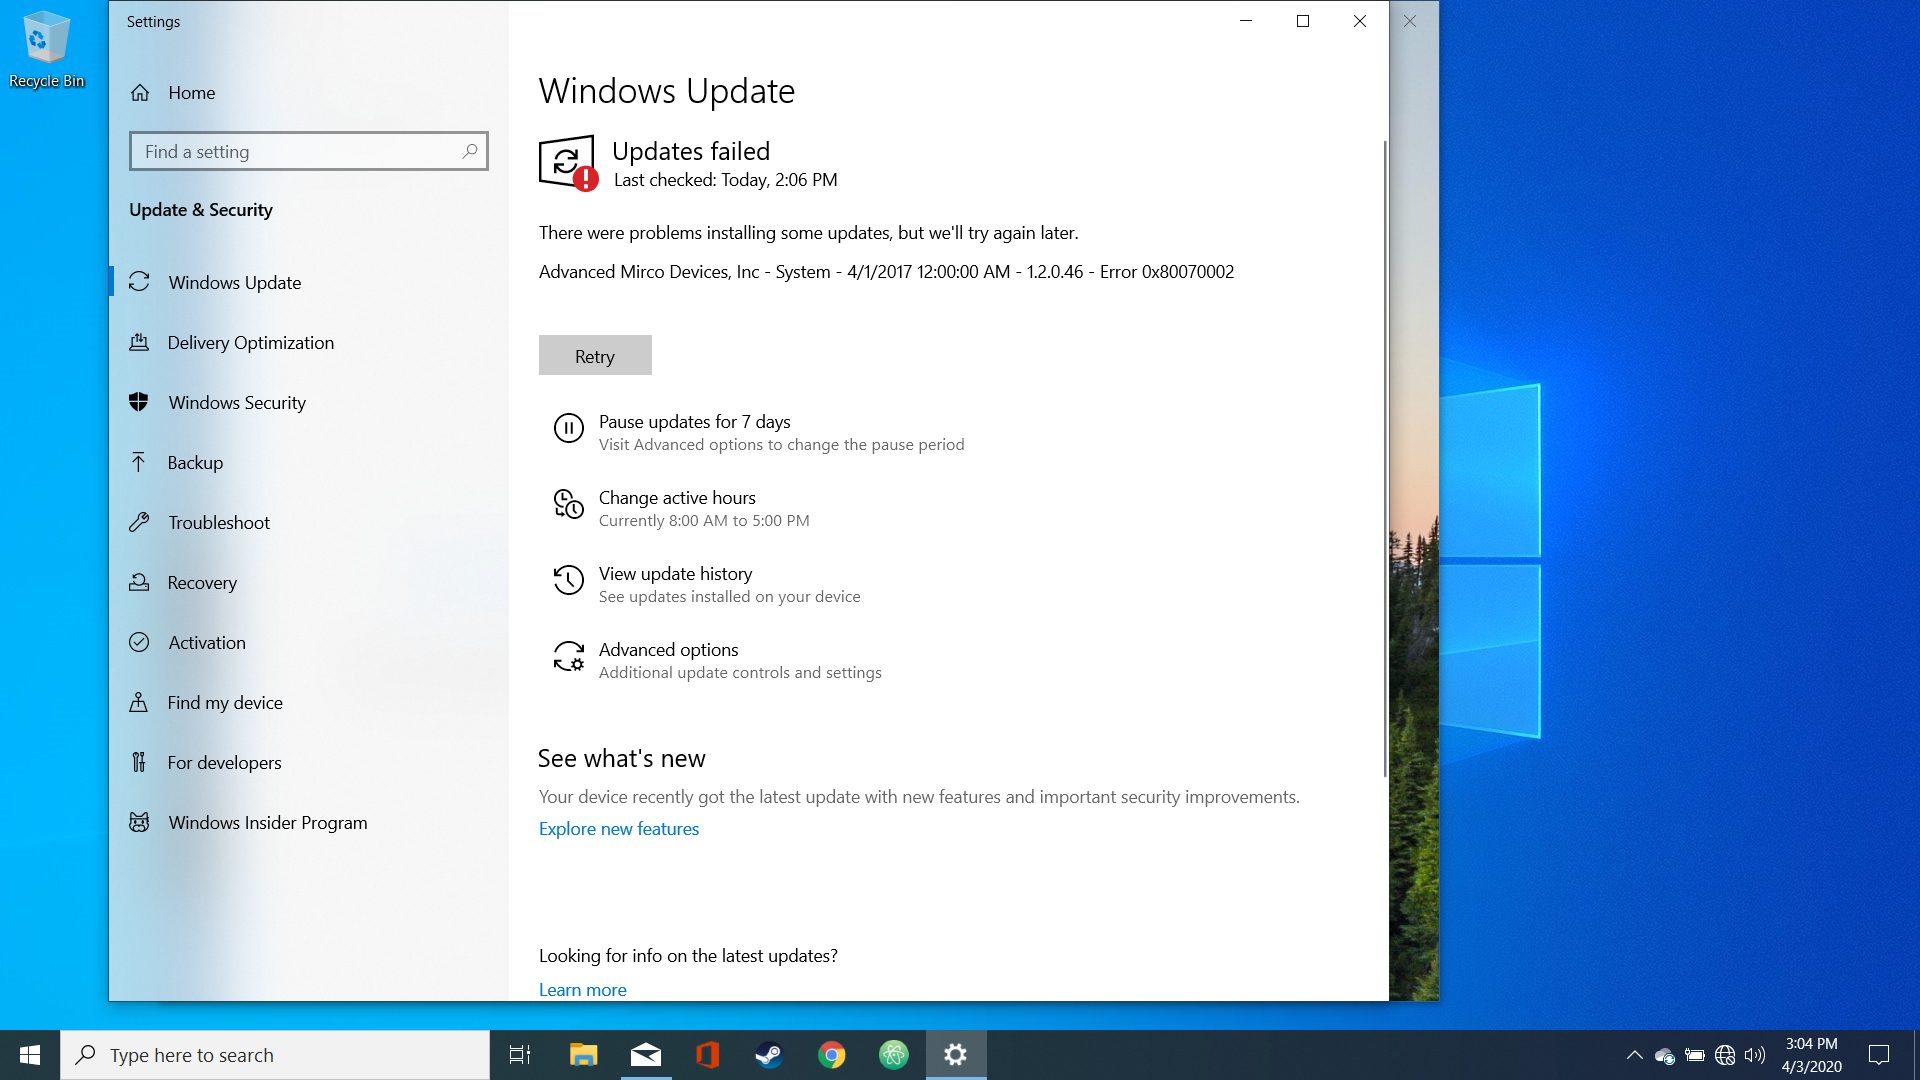
Task: Click the Troubleshoot wrench icon
Action: pos(139,522)
